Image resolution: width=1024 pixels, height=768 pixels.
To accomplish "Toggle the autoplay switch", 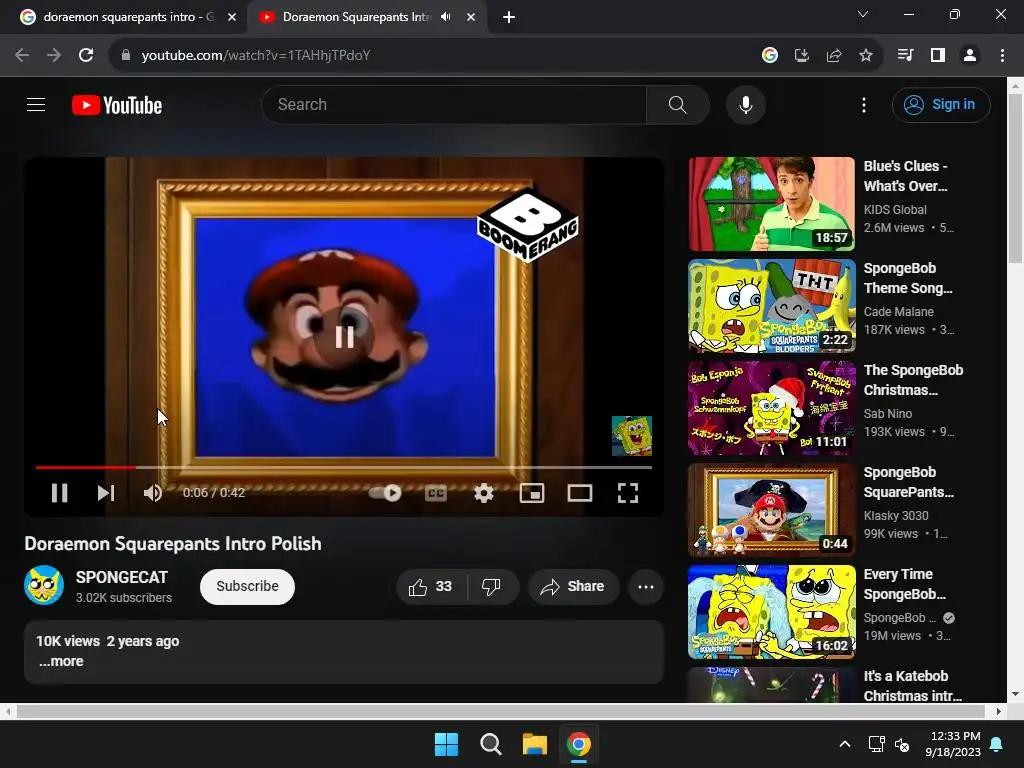I will click(385, 493).
